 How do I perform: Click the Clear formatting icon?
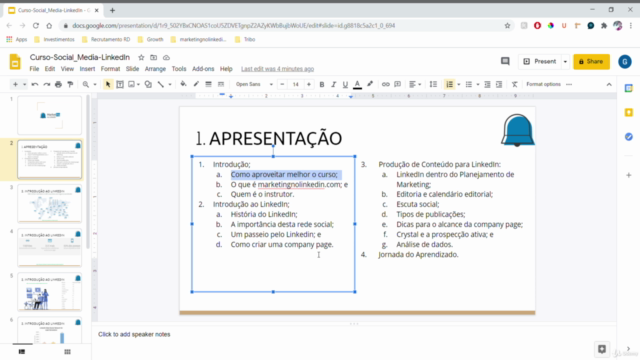(x=514, y=84)
